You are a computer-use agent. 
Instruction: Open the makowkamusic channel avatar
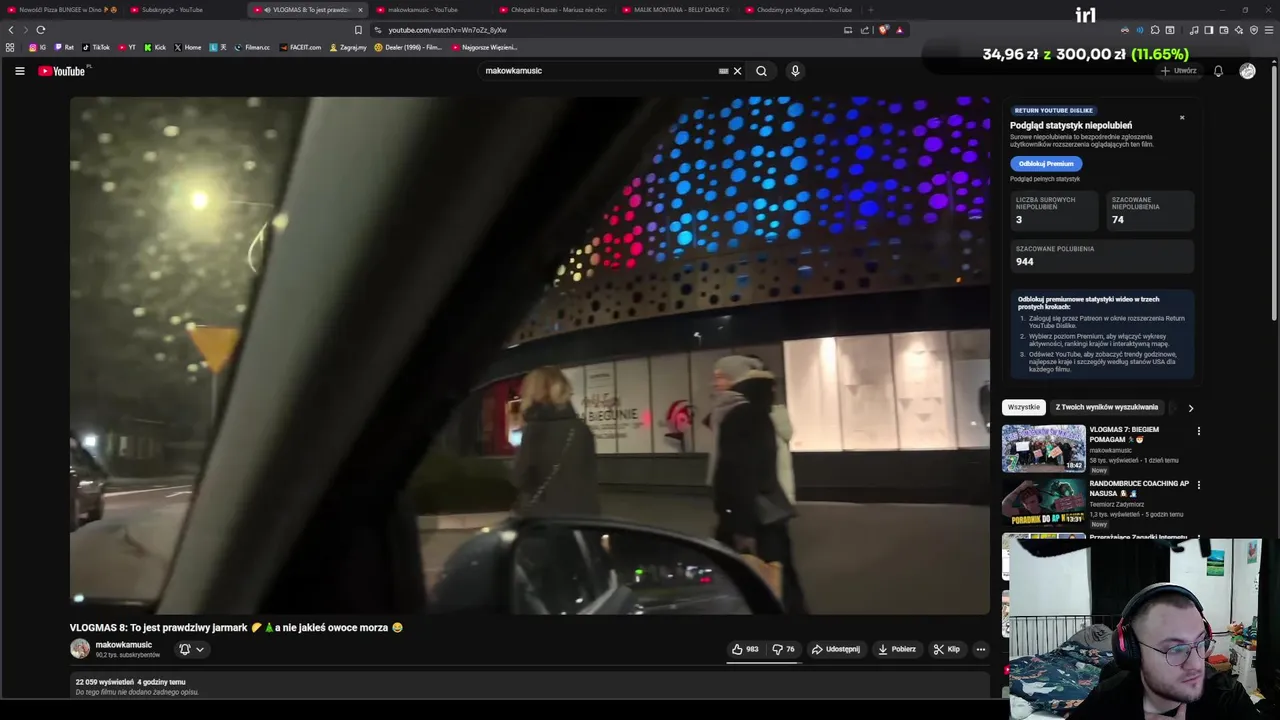[80, 649]
